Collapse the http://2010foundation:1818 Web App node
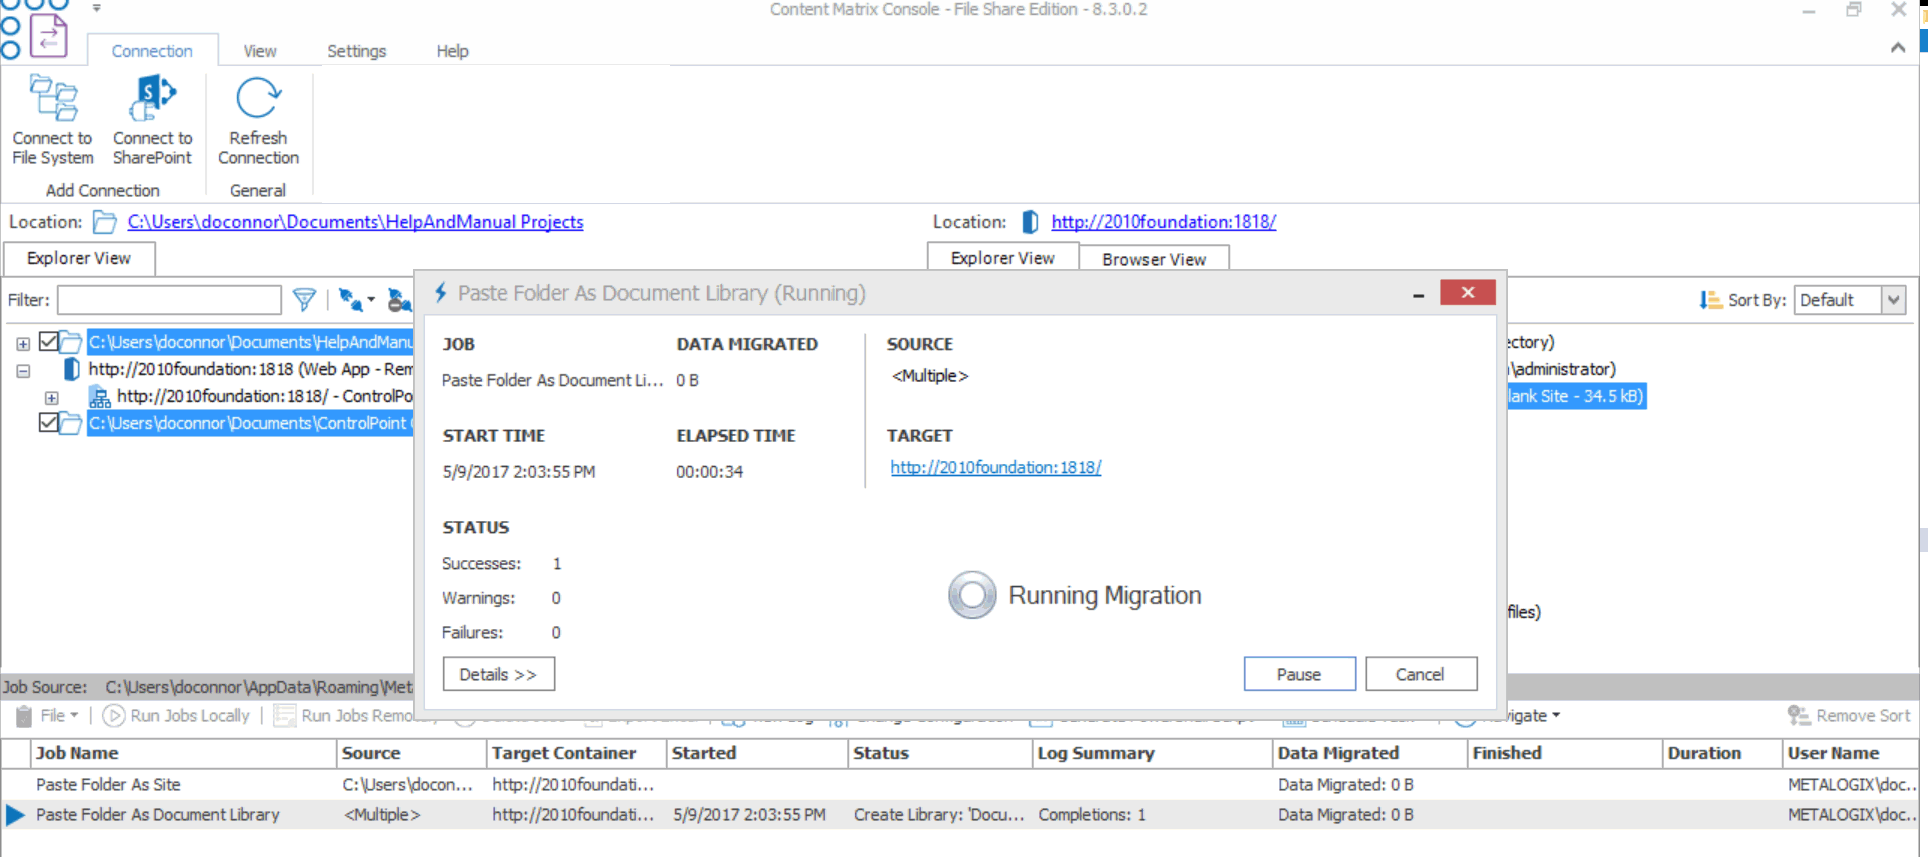This screenshot has width=1928, height=857. click(x=23, y=371)
